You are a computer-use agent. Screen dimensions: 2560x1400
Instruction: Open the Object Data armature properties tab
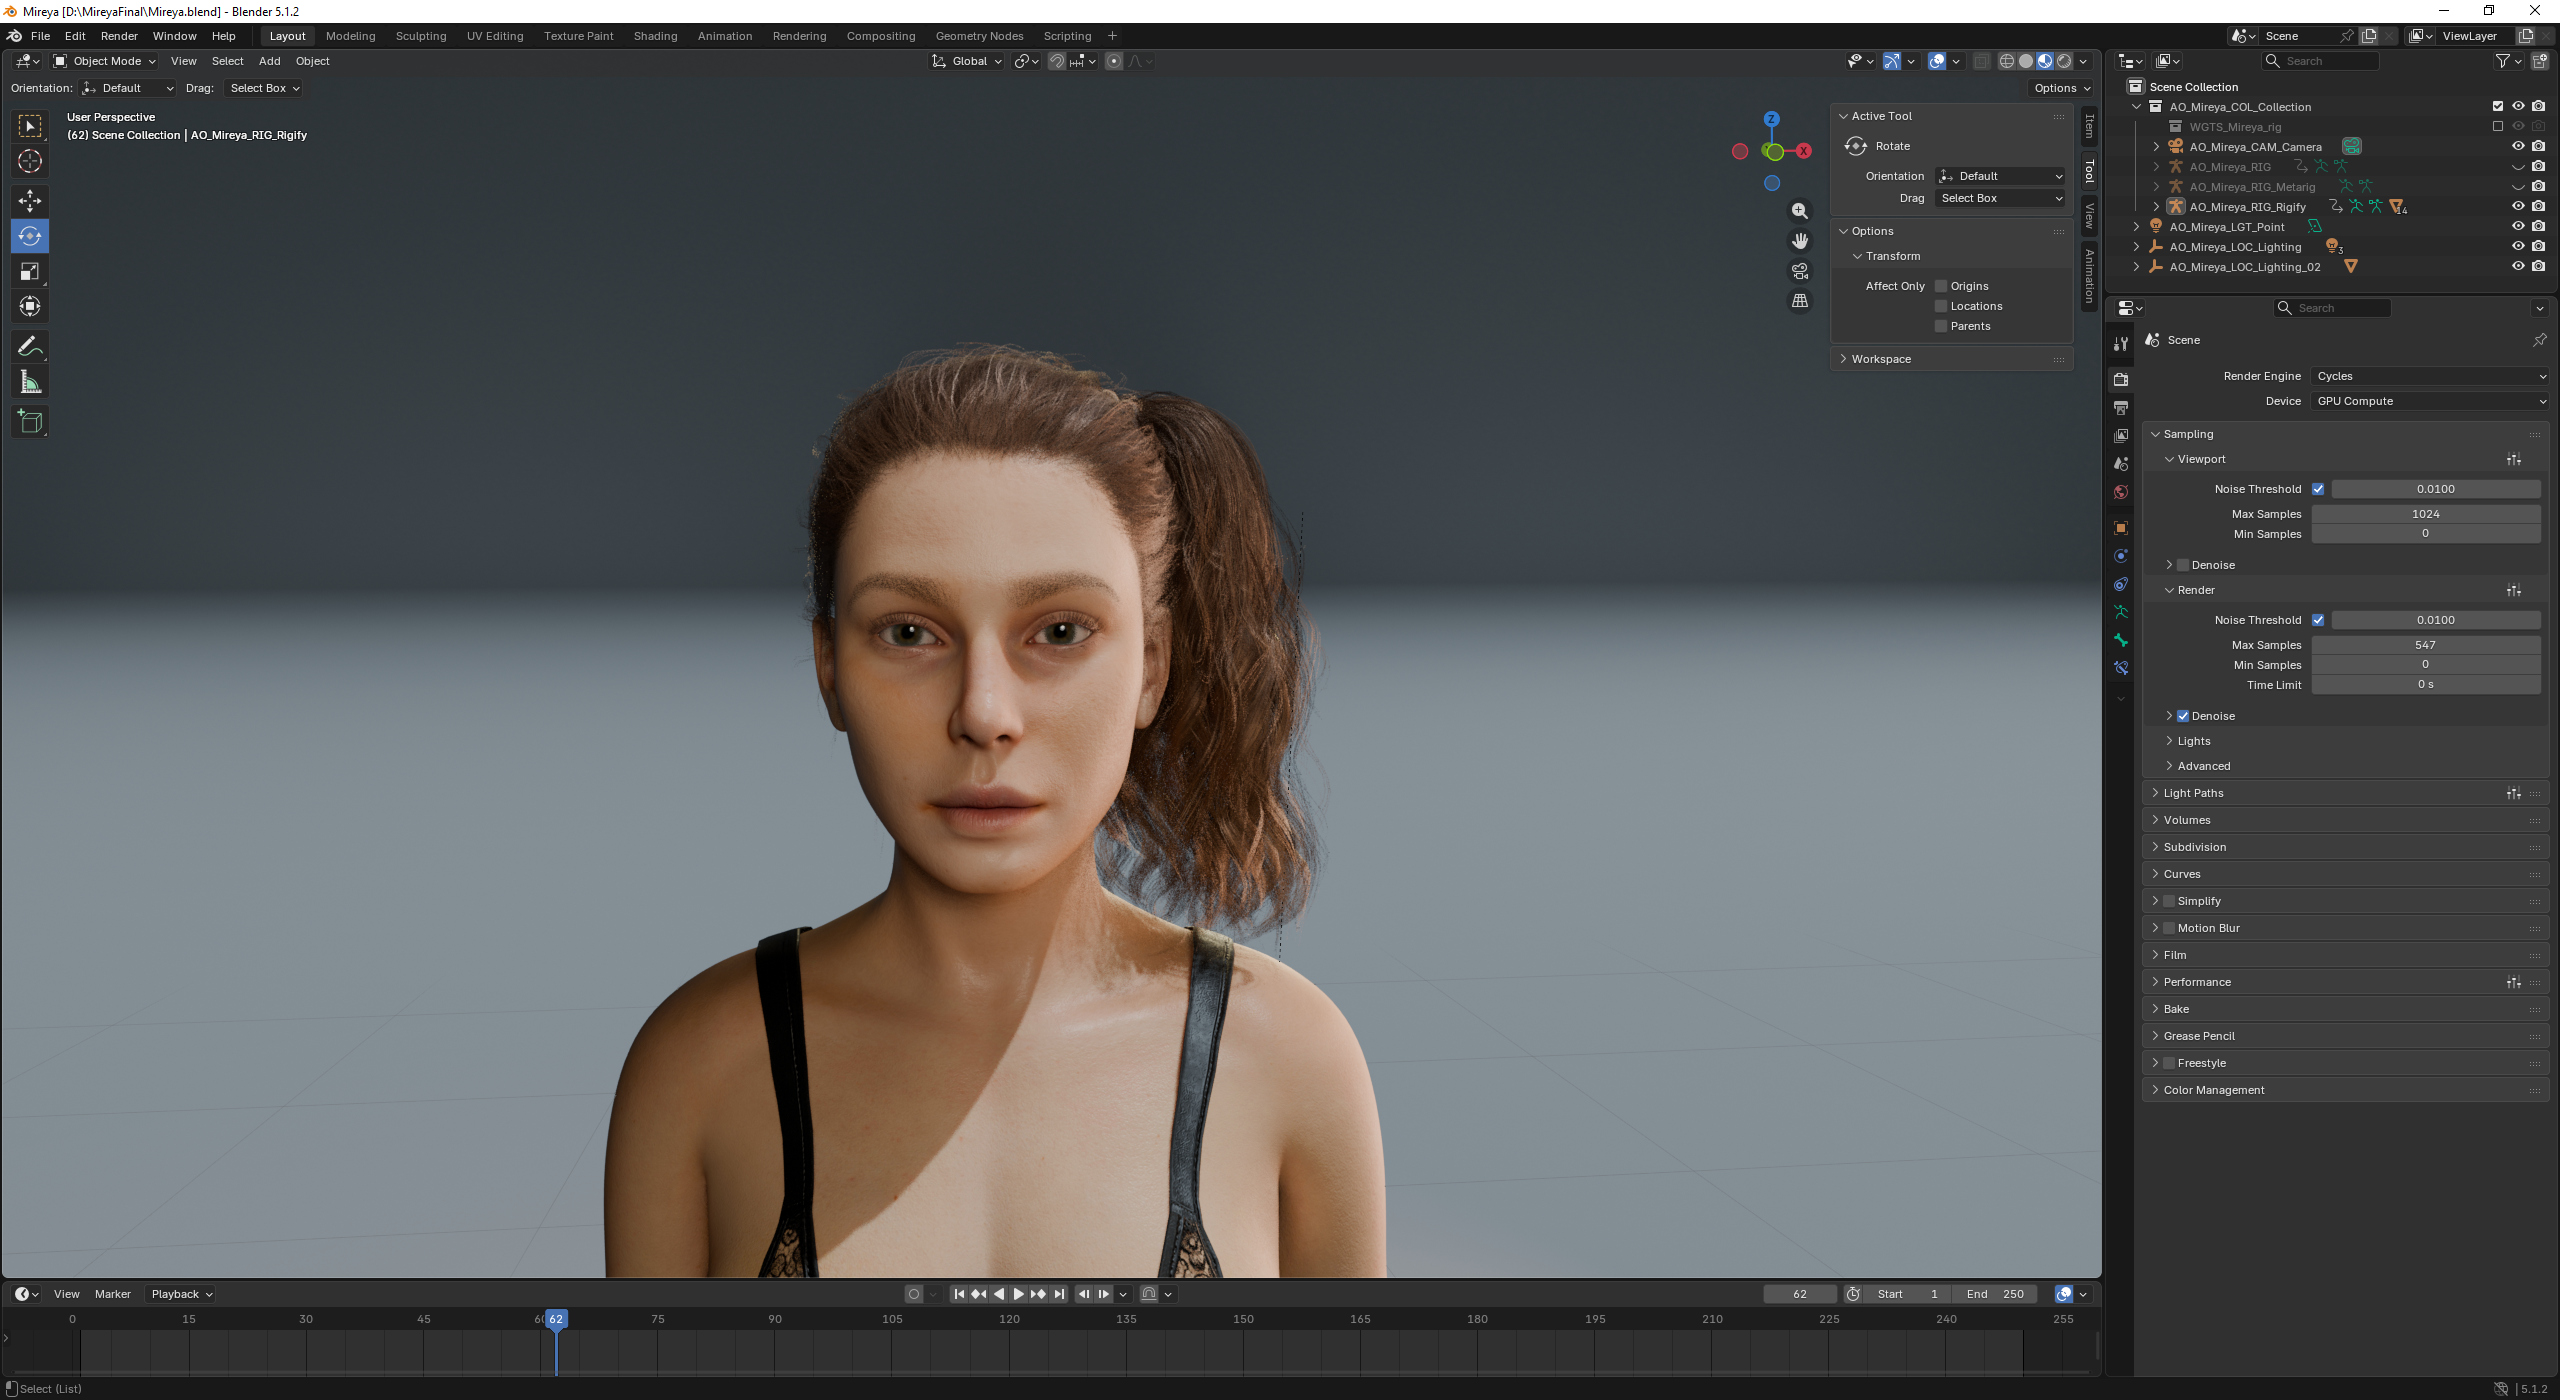[2121, 612]
